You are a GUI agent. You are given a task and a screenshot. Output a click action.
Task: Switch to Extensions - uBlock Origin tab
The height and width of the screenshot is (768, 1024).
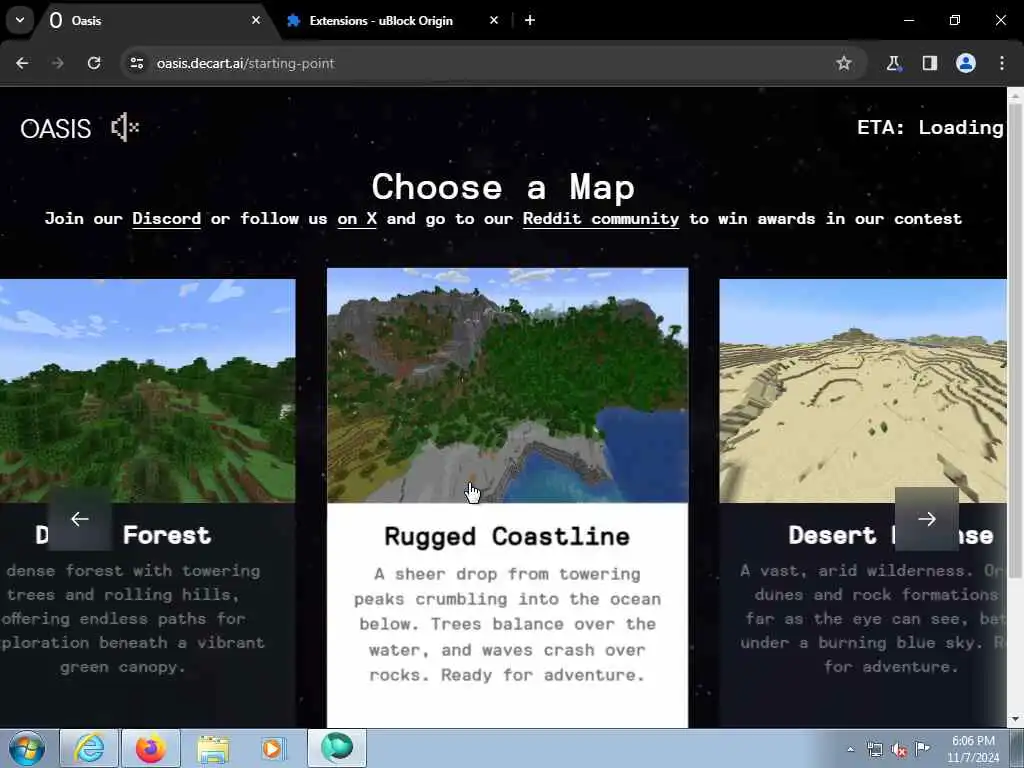coord(381,20)
